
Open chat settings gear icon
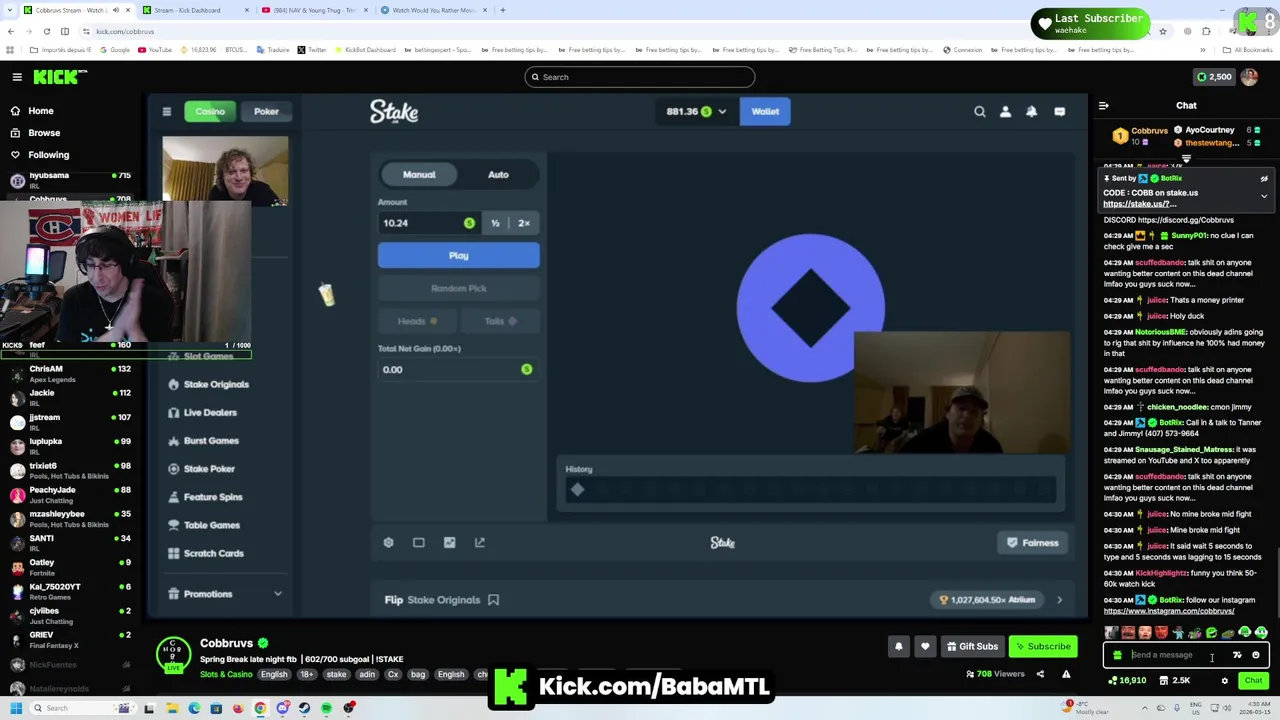1224,681
